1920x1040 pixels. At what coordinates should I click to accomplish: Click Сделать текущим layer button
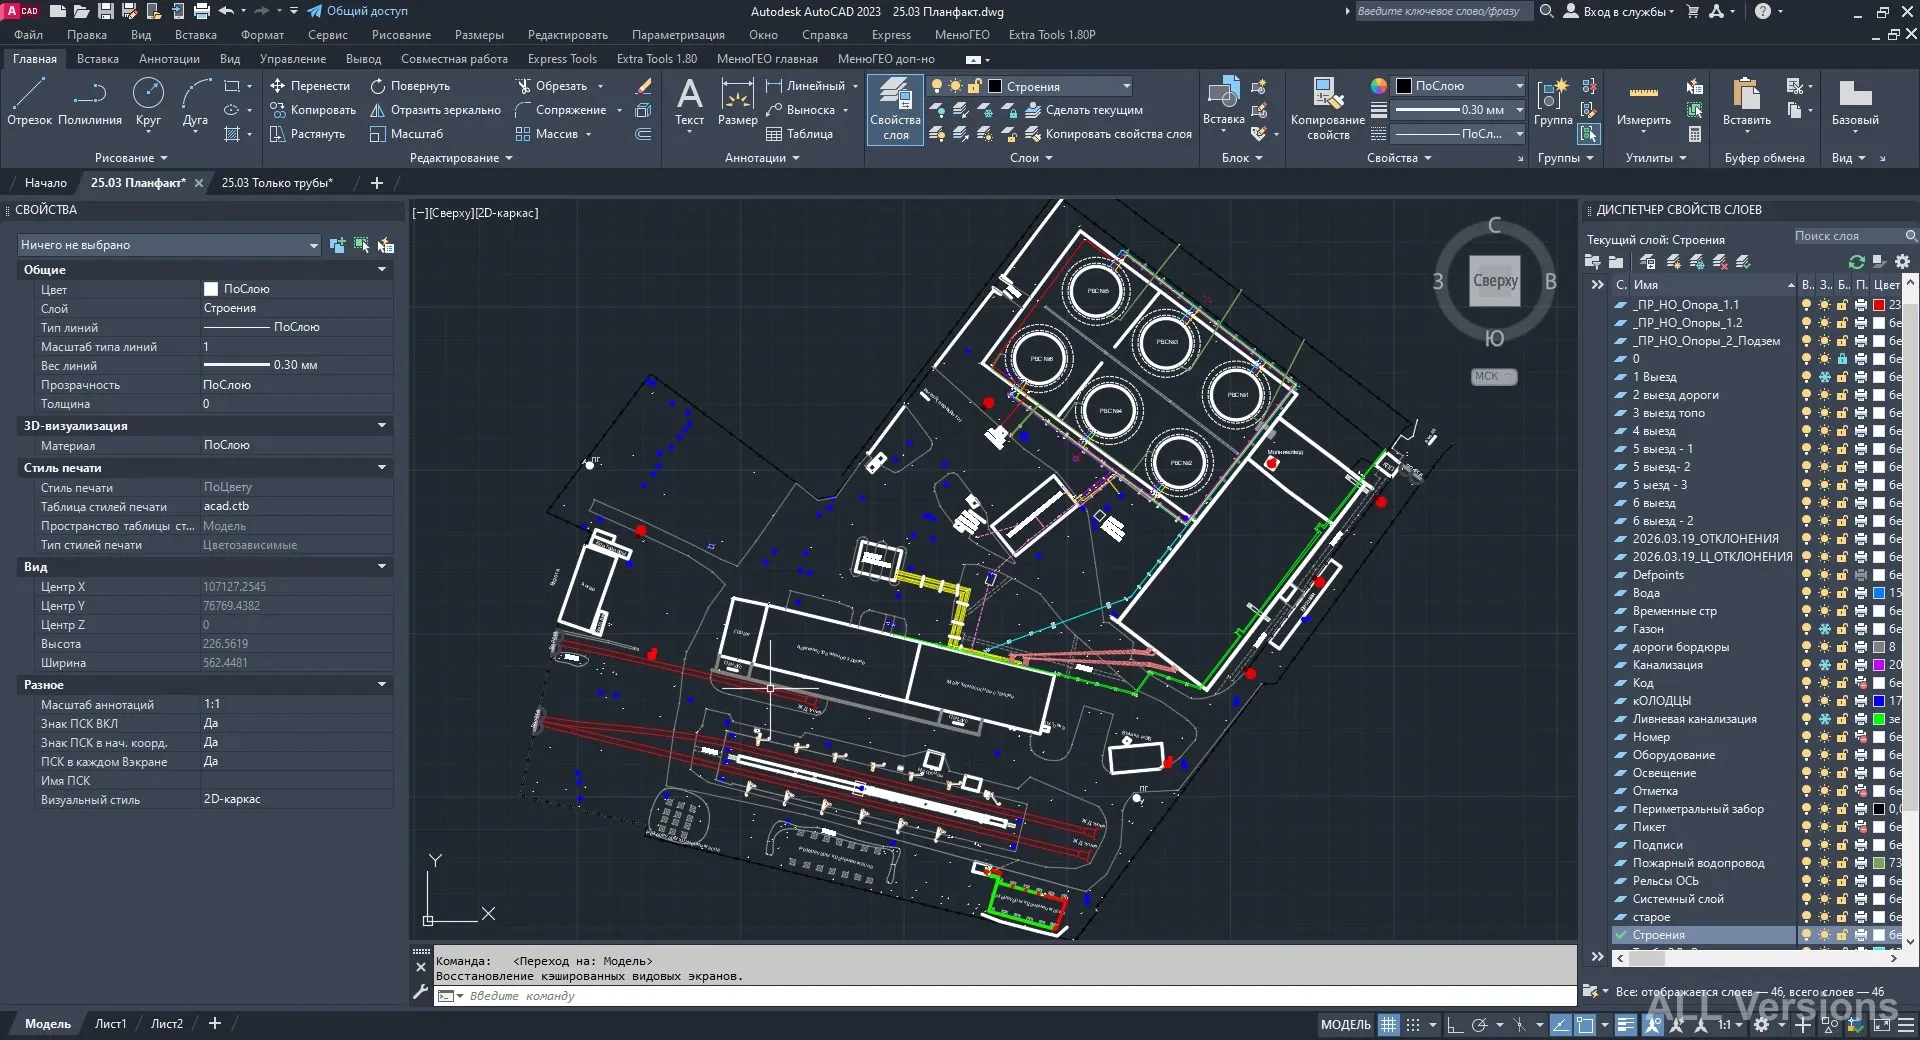pyautogui.click(x=1084, y=110)
